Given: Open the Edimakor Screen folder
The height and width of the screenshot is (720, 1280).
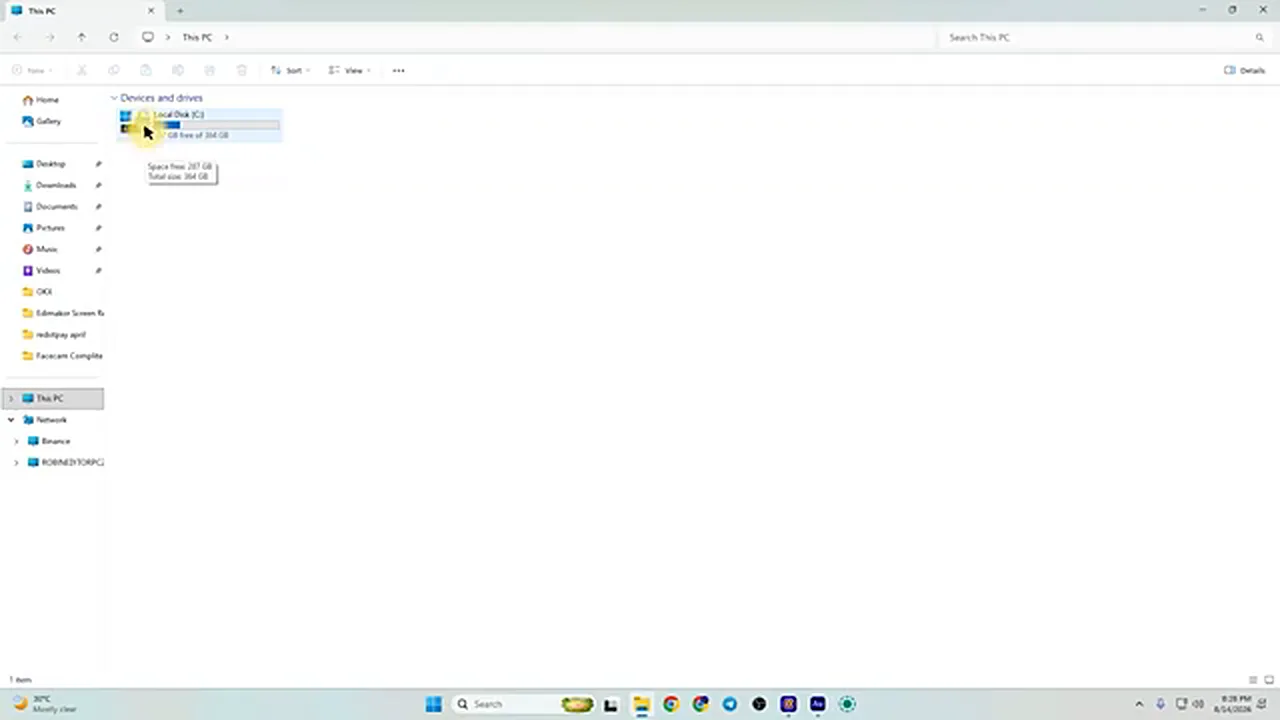Looking at the screenshot, I should tap(62, 313).
